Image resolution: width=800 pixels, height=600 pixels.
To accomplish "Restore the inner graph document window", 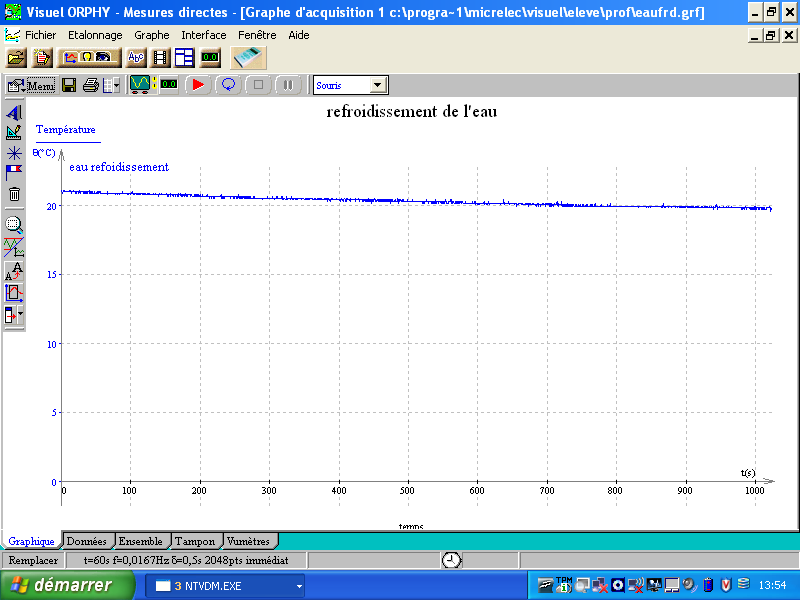I will [771, 35].
